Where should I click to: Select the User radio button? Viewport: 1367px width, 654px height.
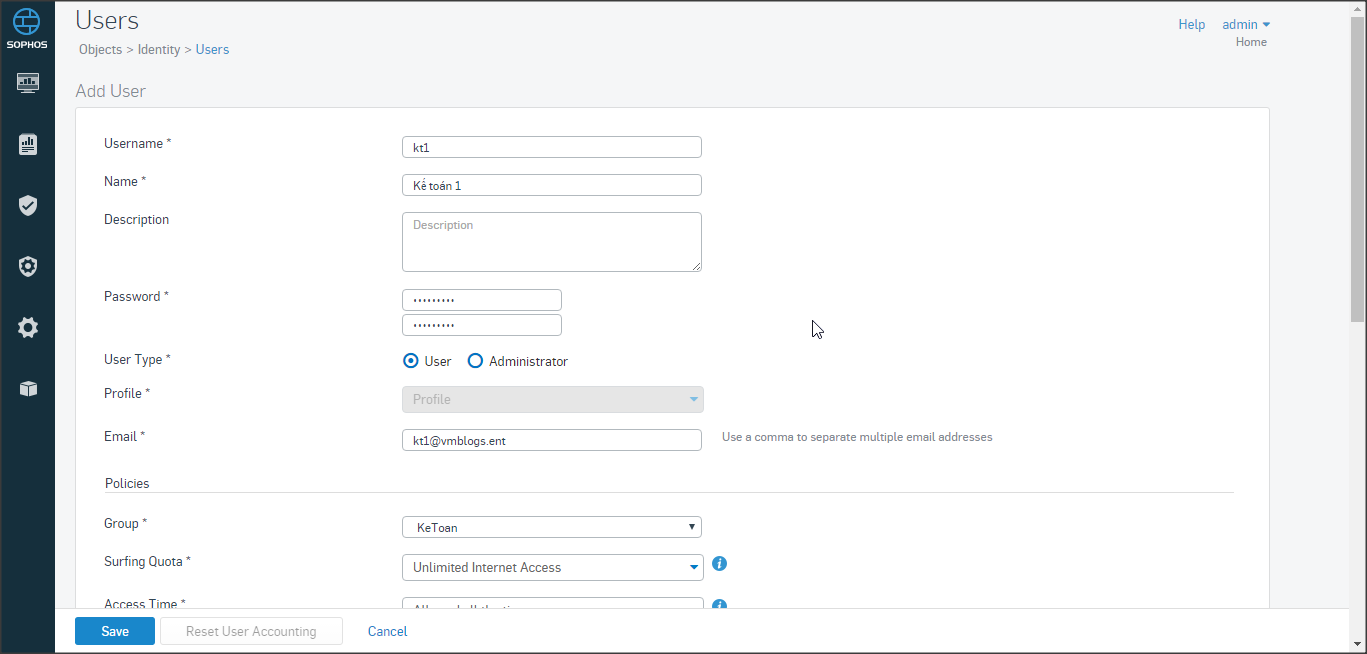(411, 361)
